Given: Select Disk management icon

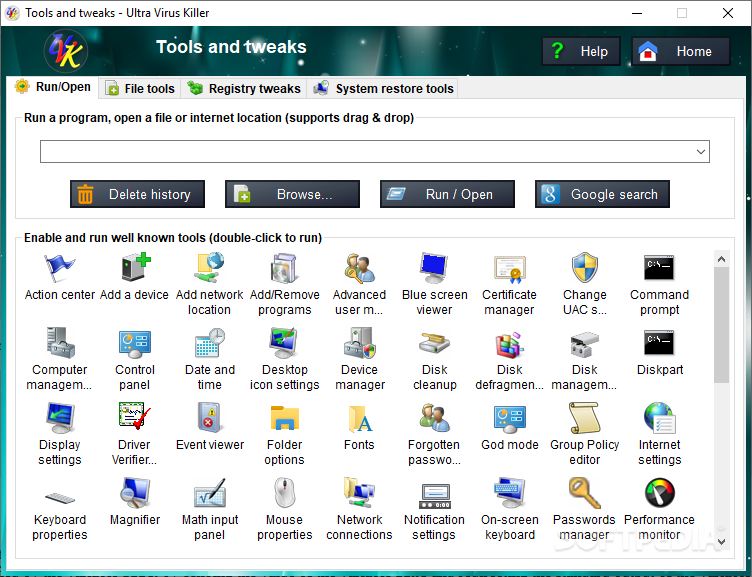Looking at the screenshot, I should click(x=585, y=343).
